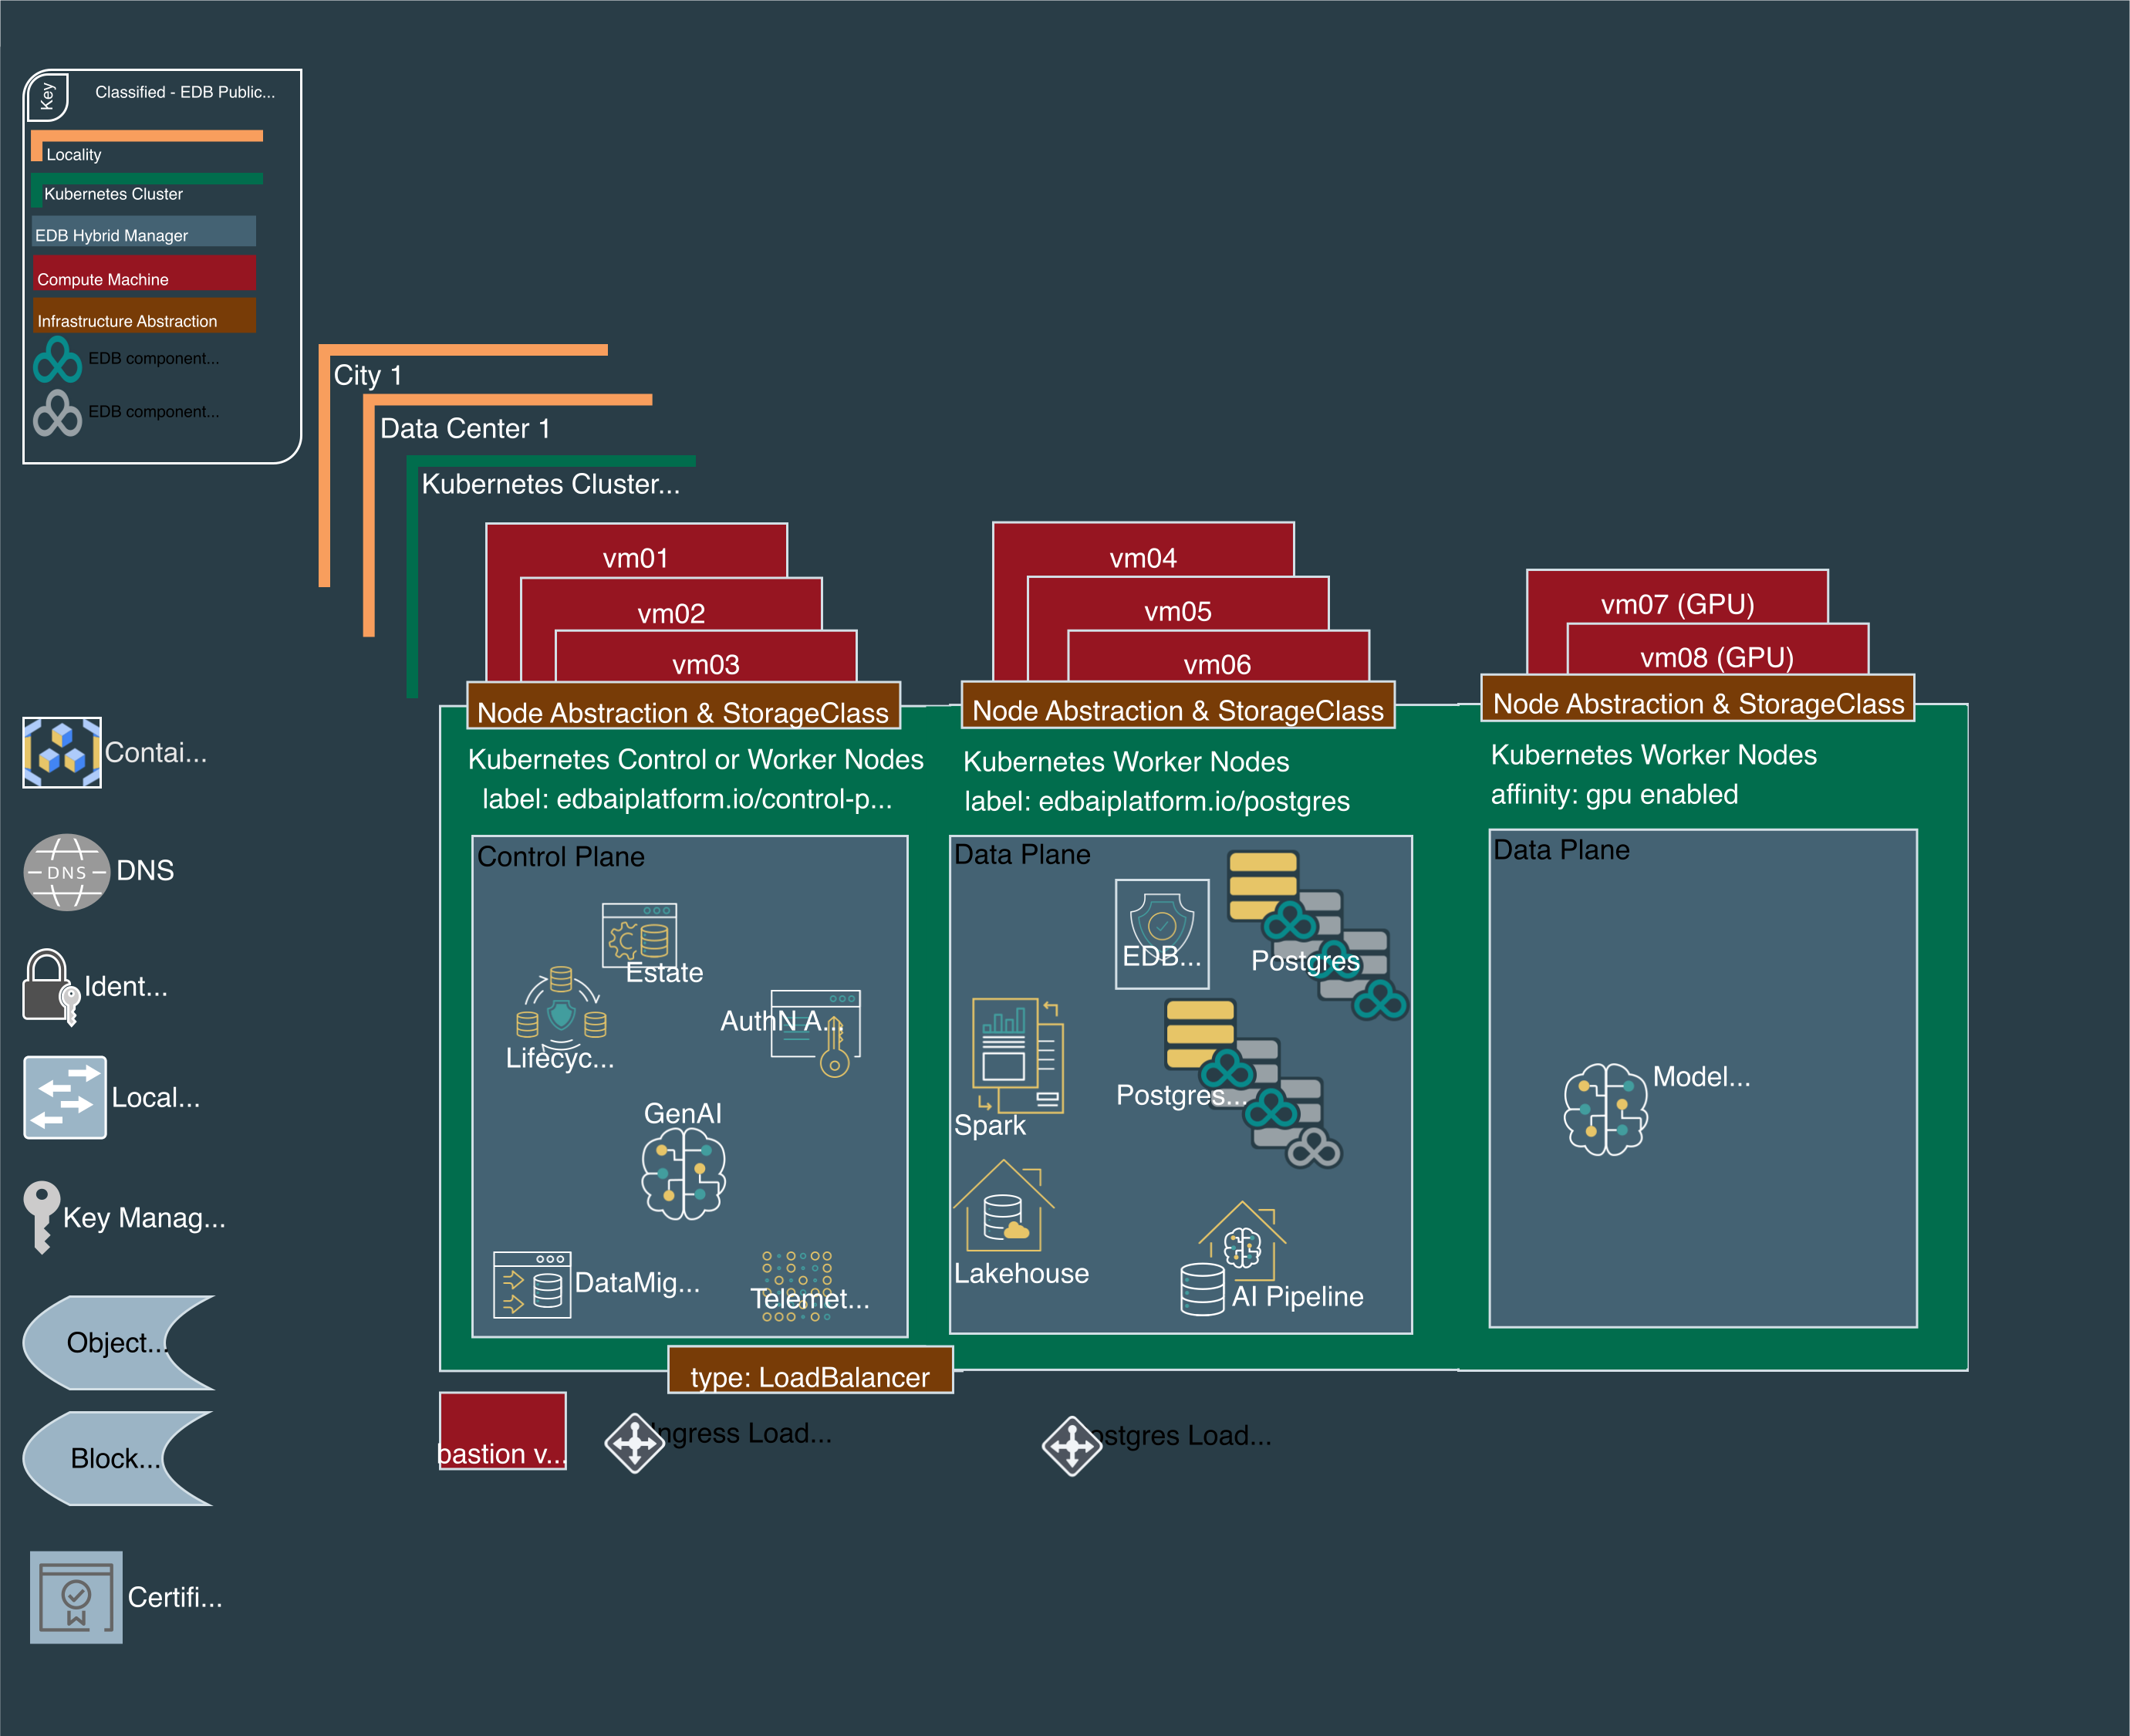Click the vm08 (GPU) machine box
The width and height of the screenshot is (2130, 1736).
pyautogui.click(x=1717, y=650)
